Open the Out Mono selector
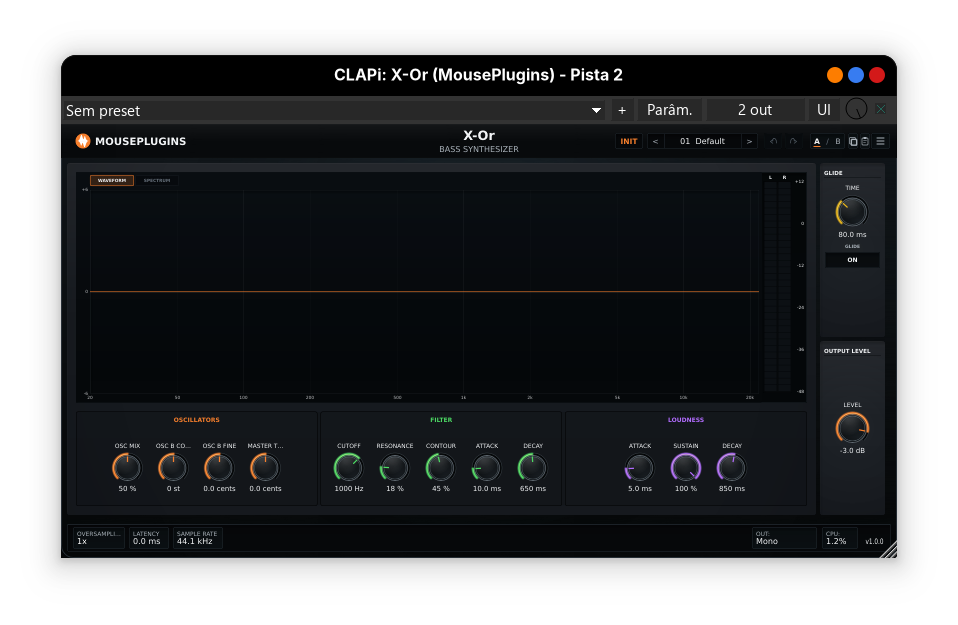The height and width of the screenshot is (625, 958). coord(784,538)
